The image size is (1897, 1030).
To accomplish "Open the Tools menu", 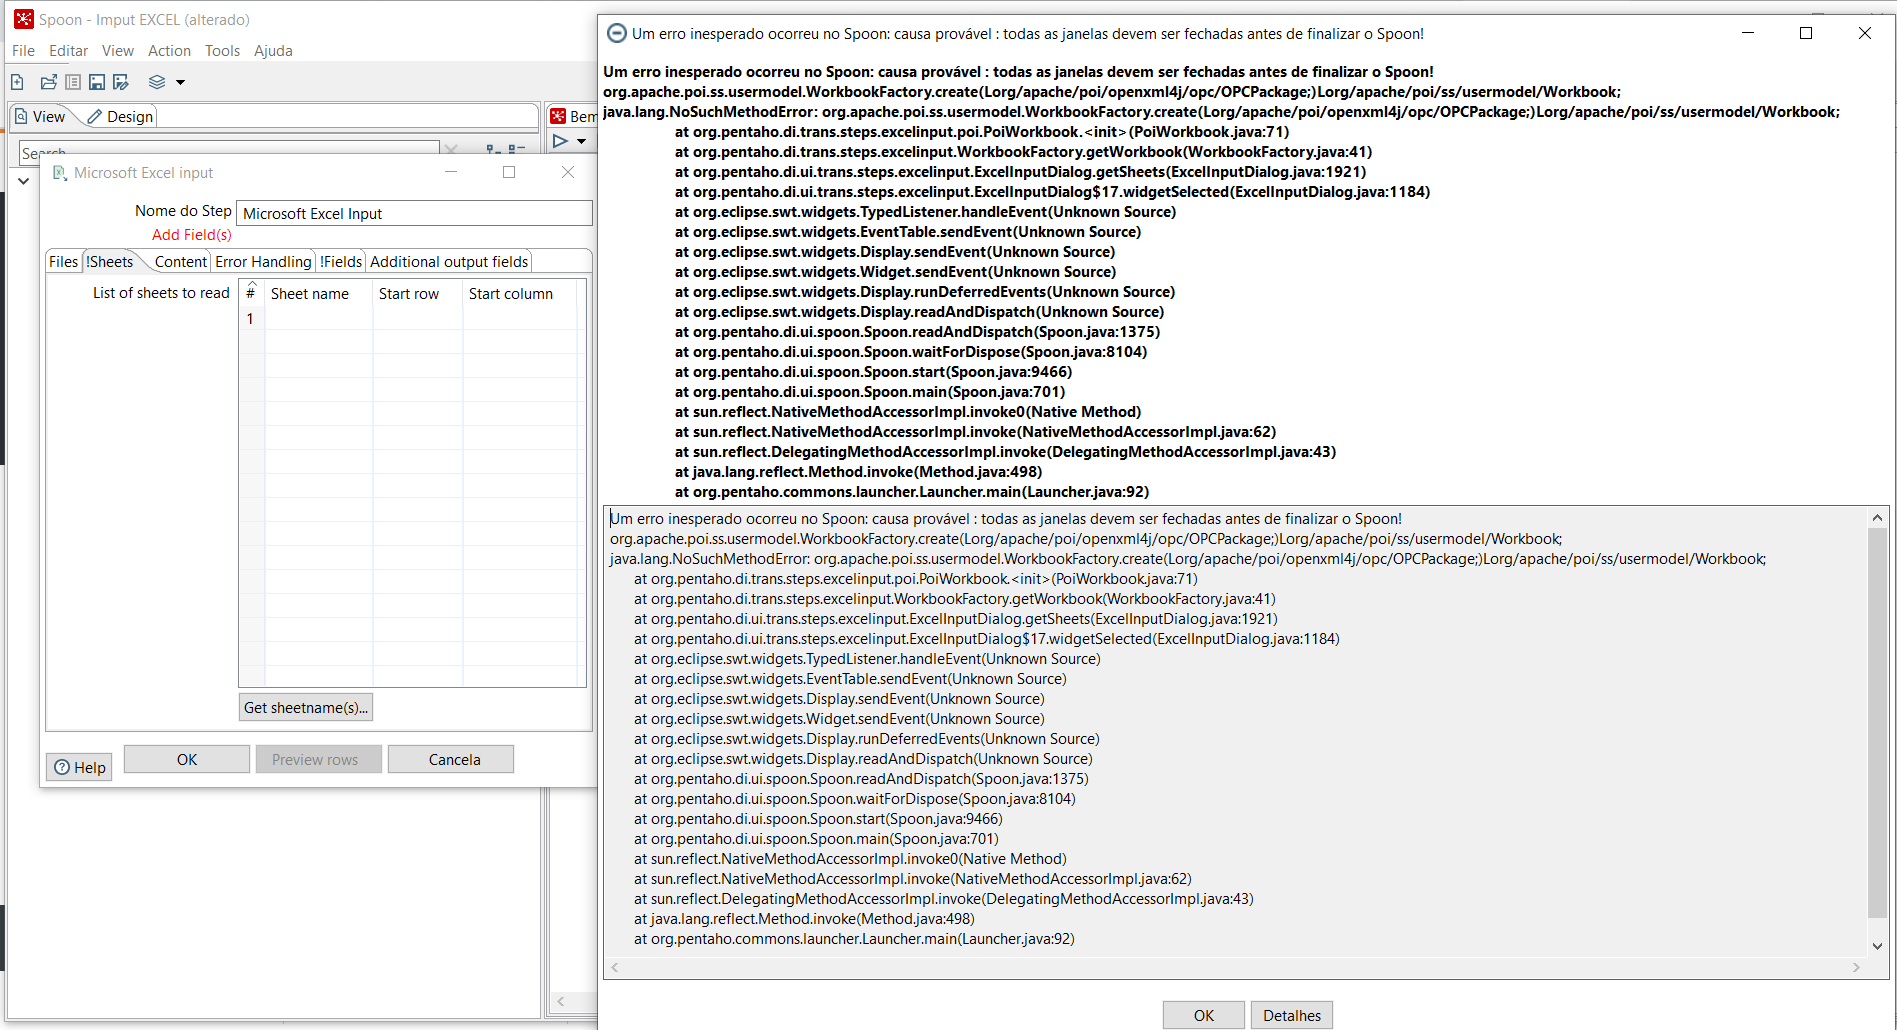I will pyautogui.click(x=222, y=51).
